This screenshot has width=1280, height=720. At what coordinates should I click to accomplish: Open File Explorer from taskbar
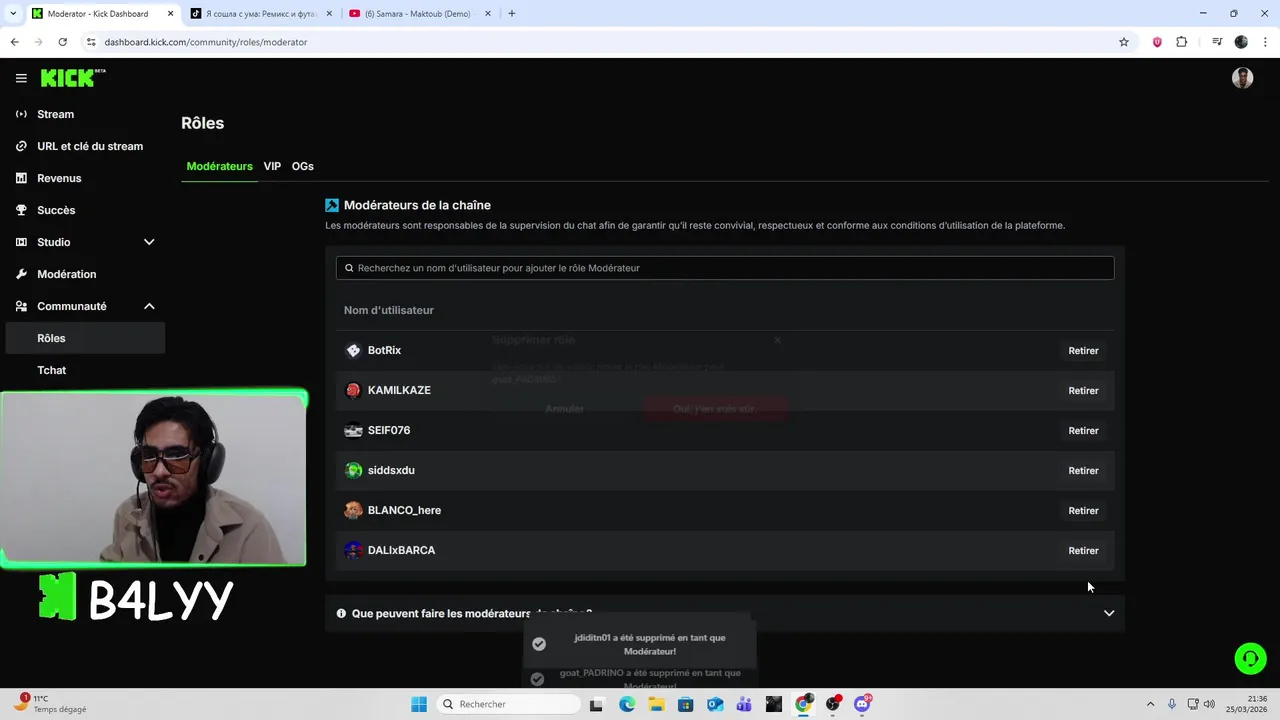coord(656,704)
